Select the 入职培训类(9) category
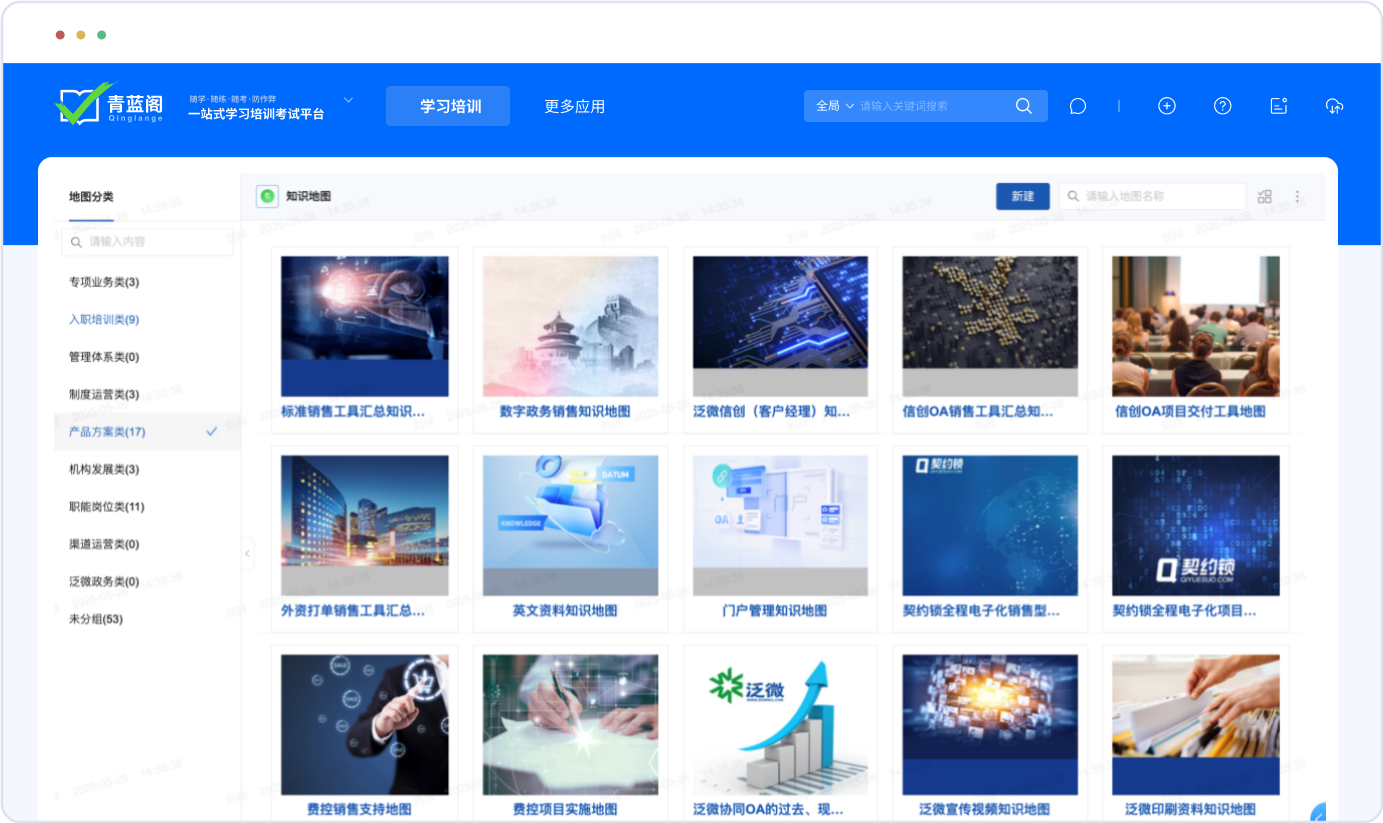Viewport: 1383px width, 823px height. 104,320
